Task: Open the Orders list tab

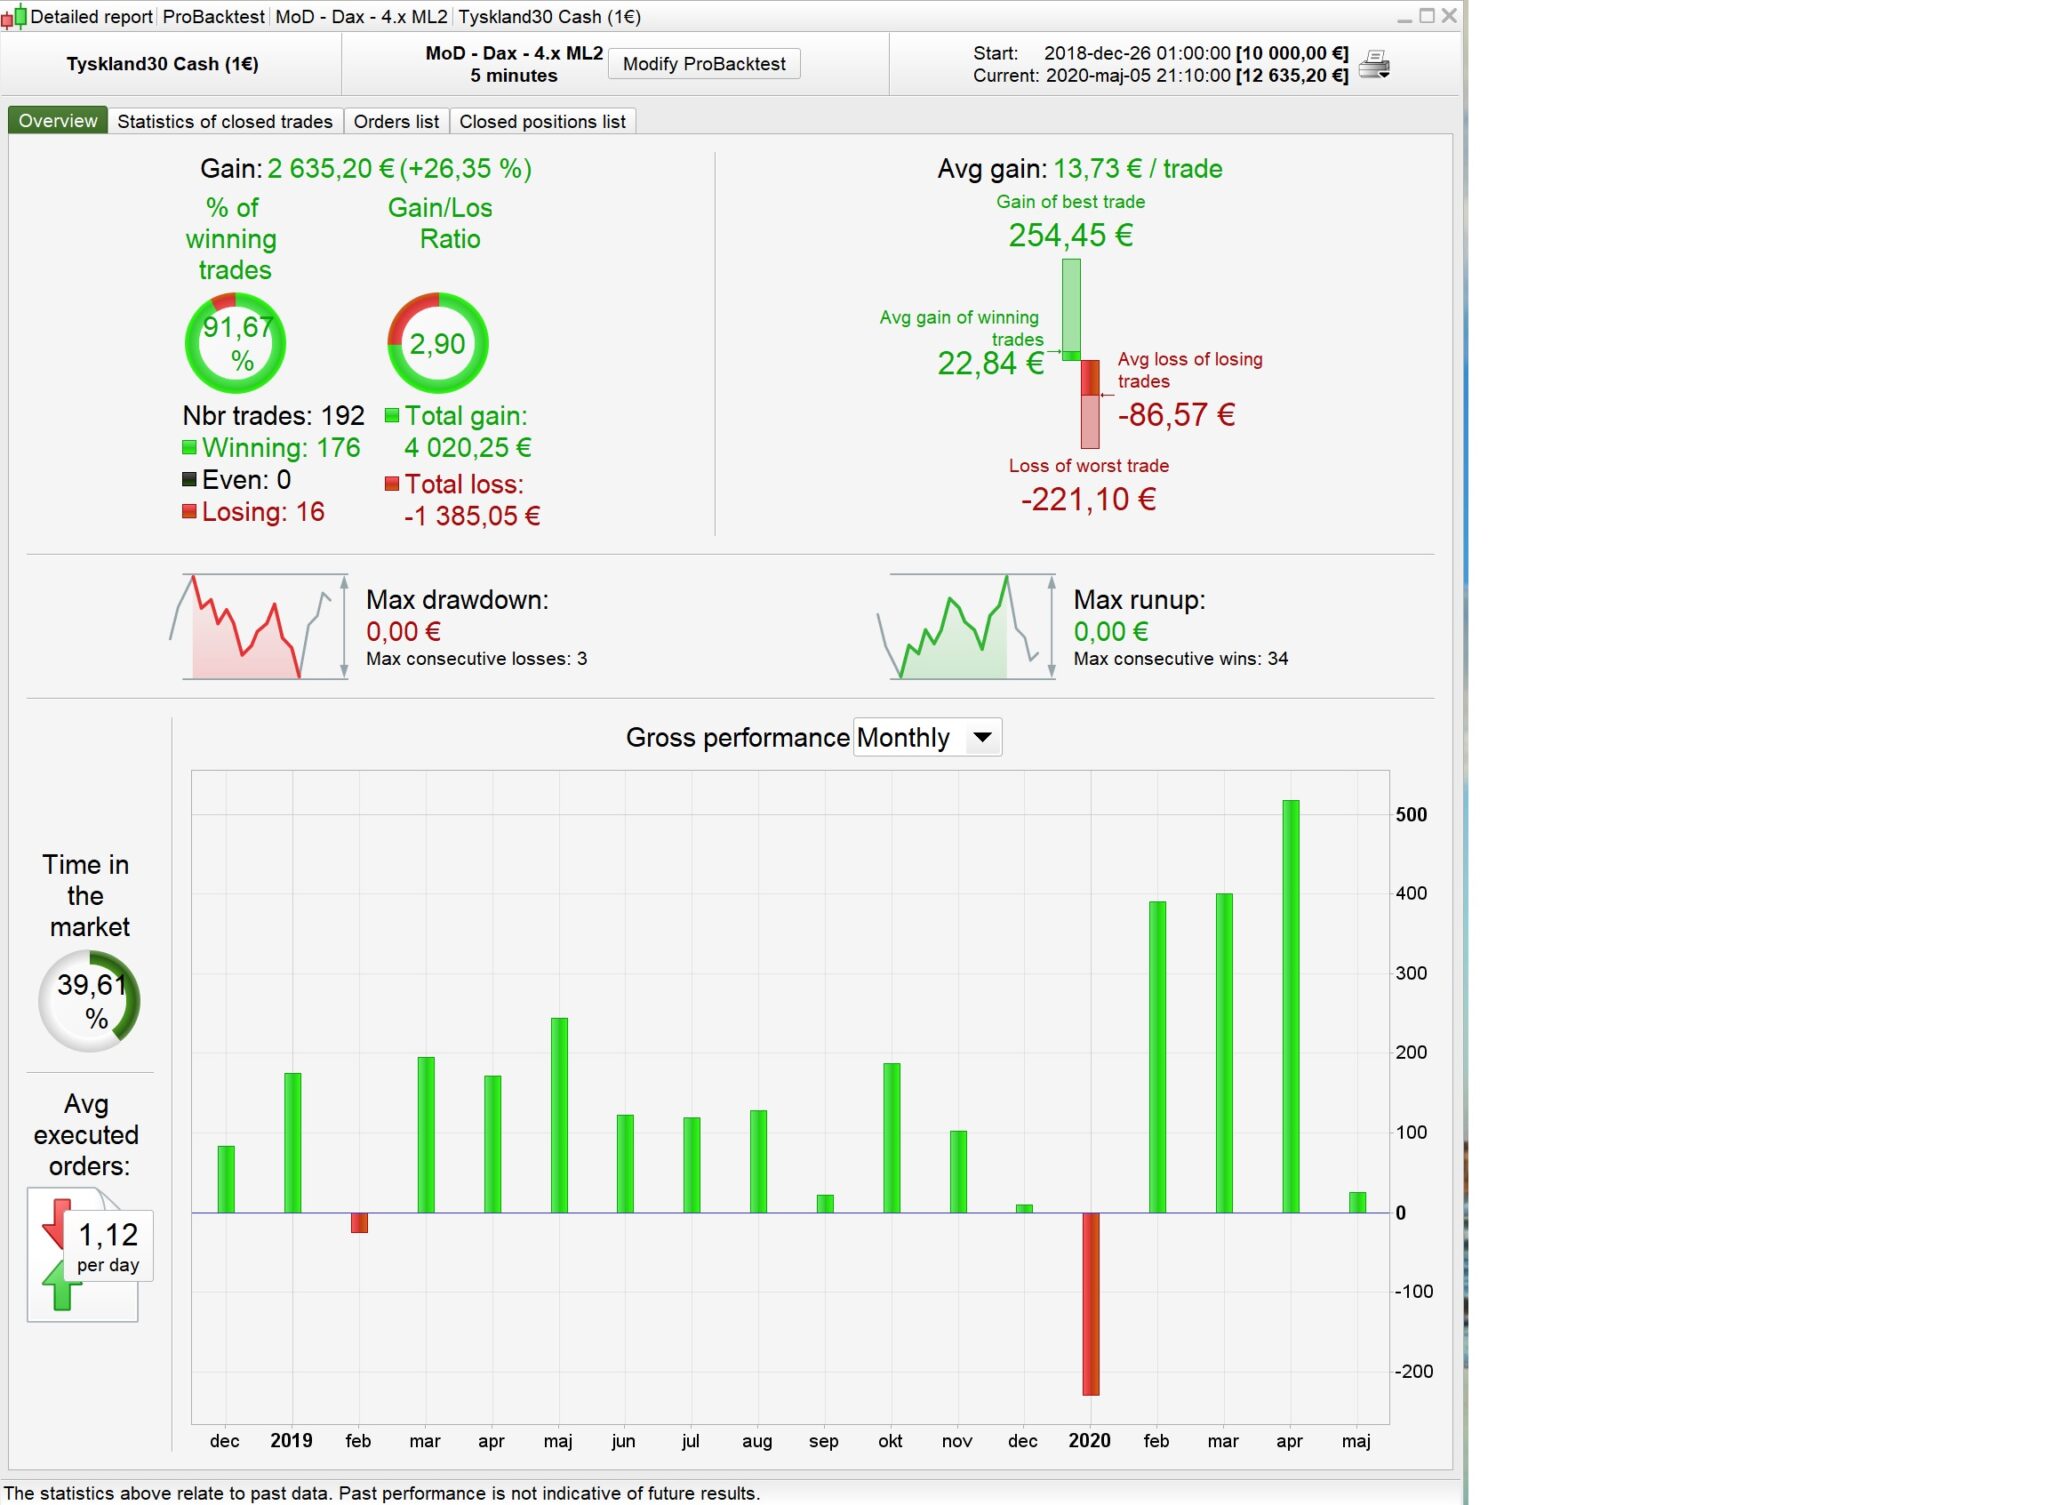Action: click(396, 121)
